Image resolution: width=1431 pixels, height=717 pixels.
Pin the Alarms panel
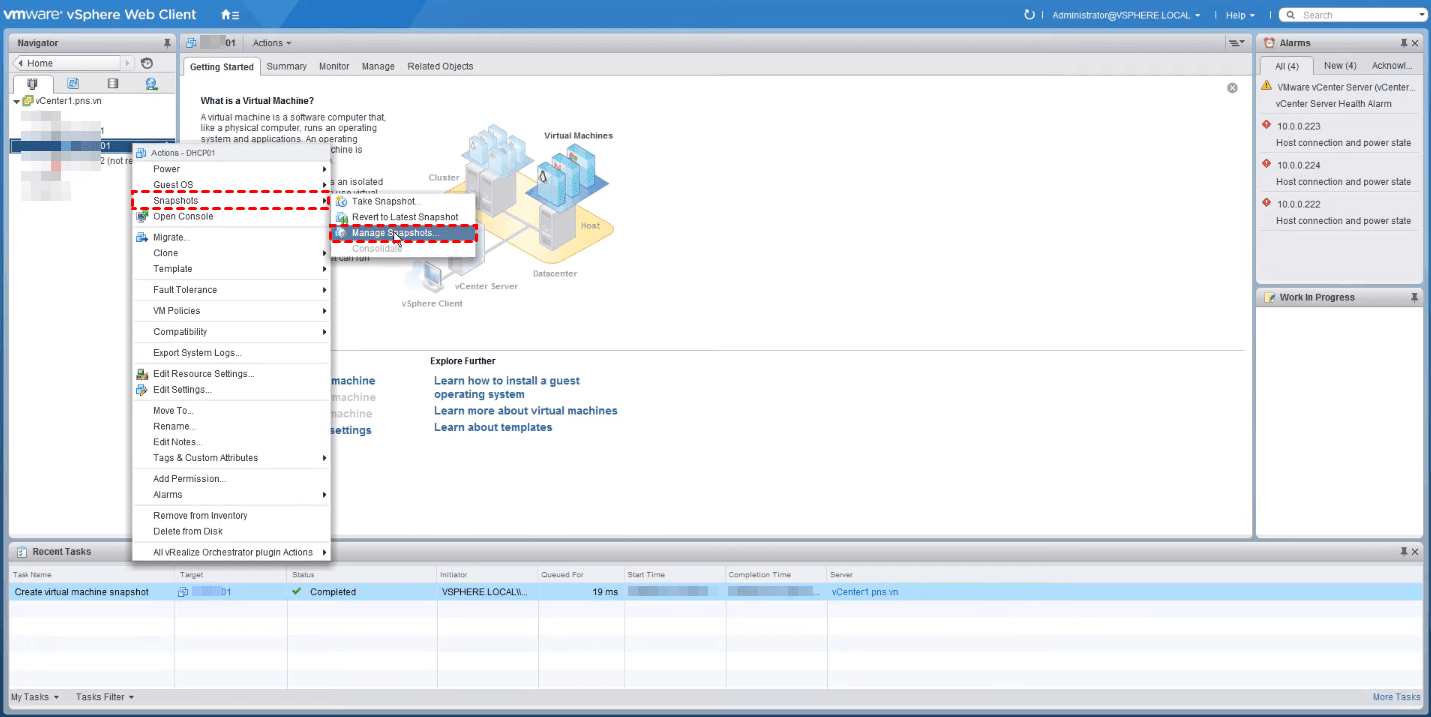[x=1404, y=43]
